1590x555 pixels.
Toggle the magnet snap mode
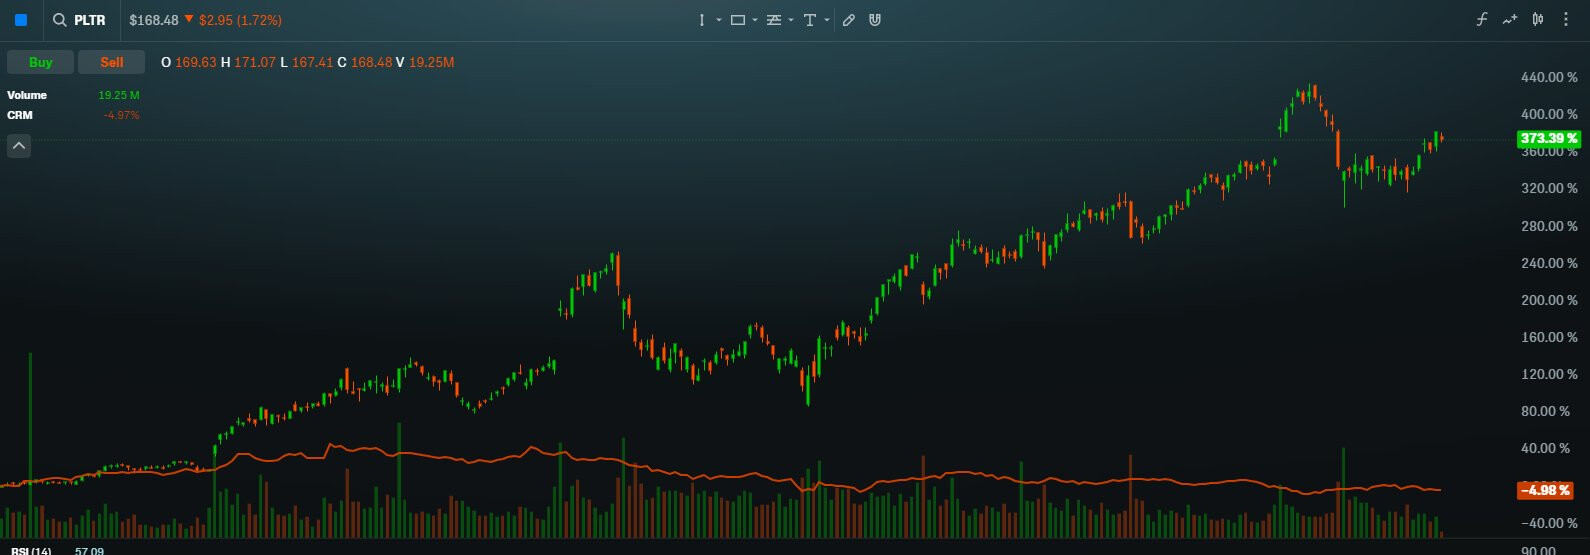[x=875, y=20]
